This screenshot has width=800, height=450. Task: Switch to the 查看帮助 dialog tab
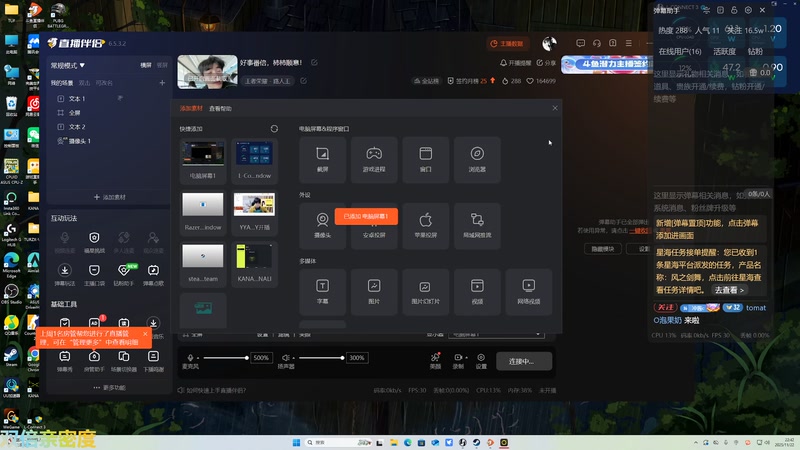pos(220,108)
